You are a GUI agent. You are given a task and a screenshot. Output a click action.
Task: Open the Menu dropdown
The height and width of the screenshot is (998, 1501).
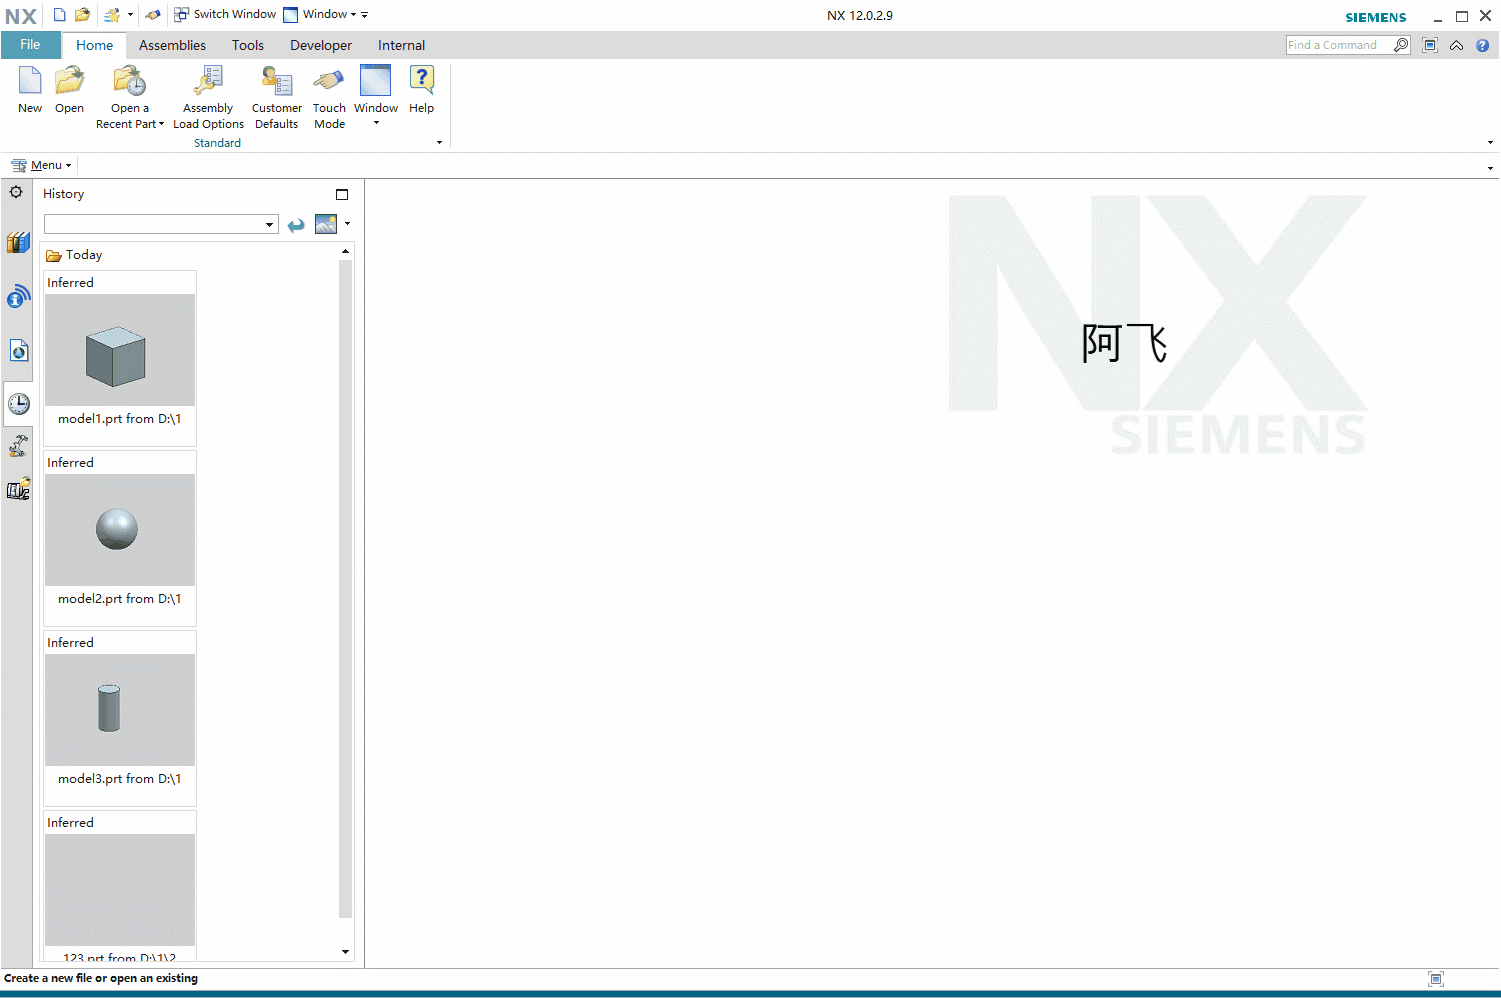coord(41,165)
